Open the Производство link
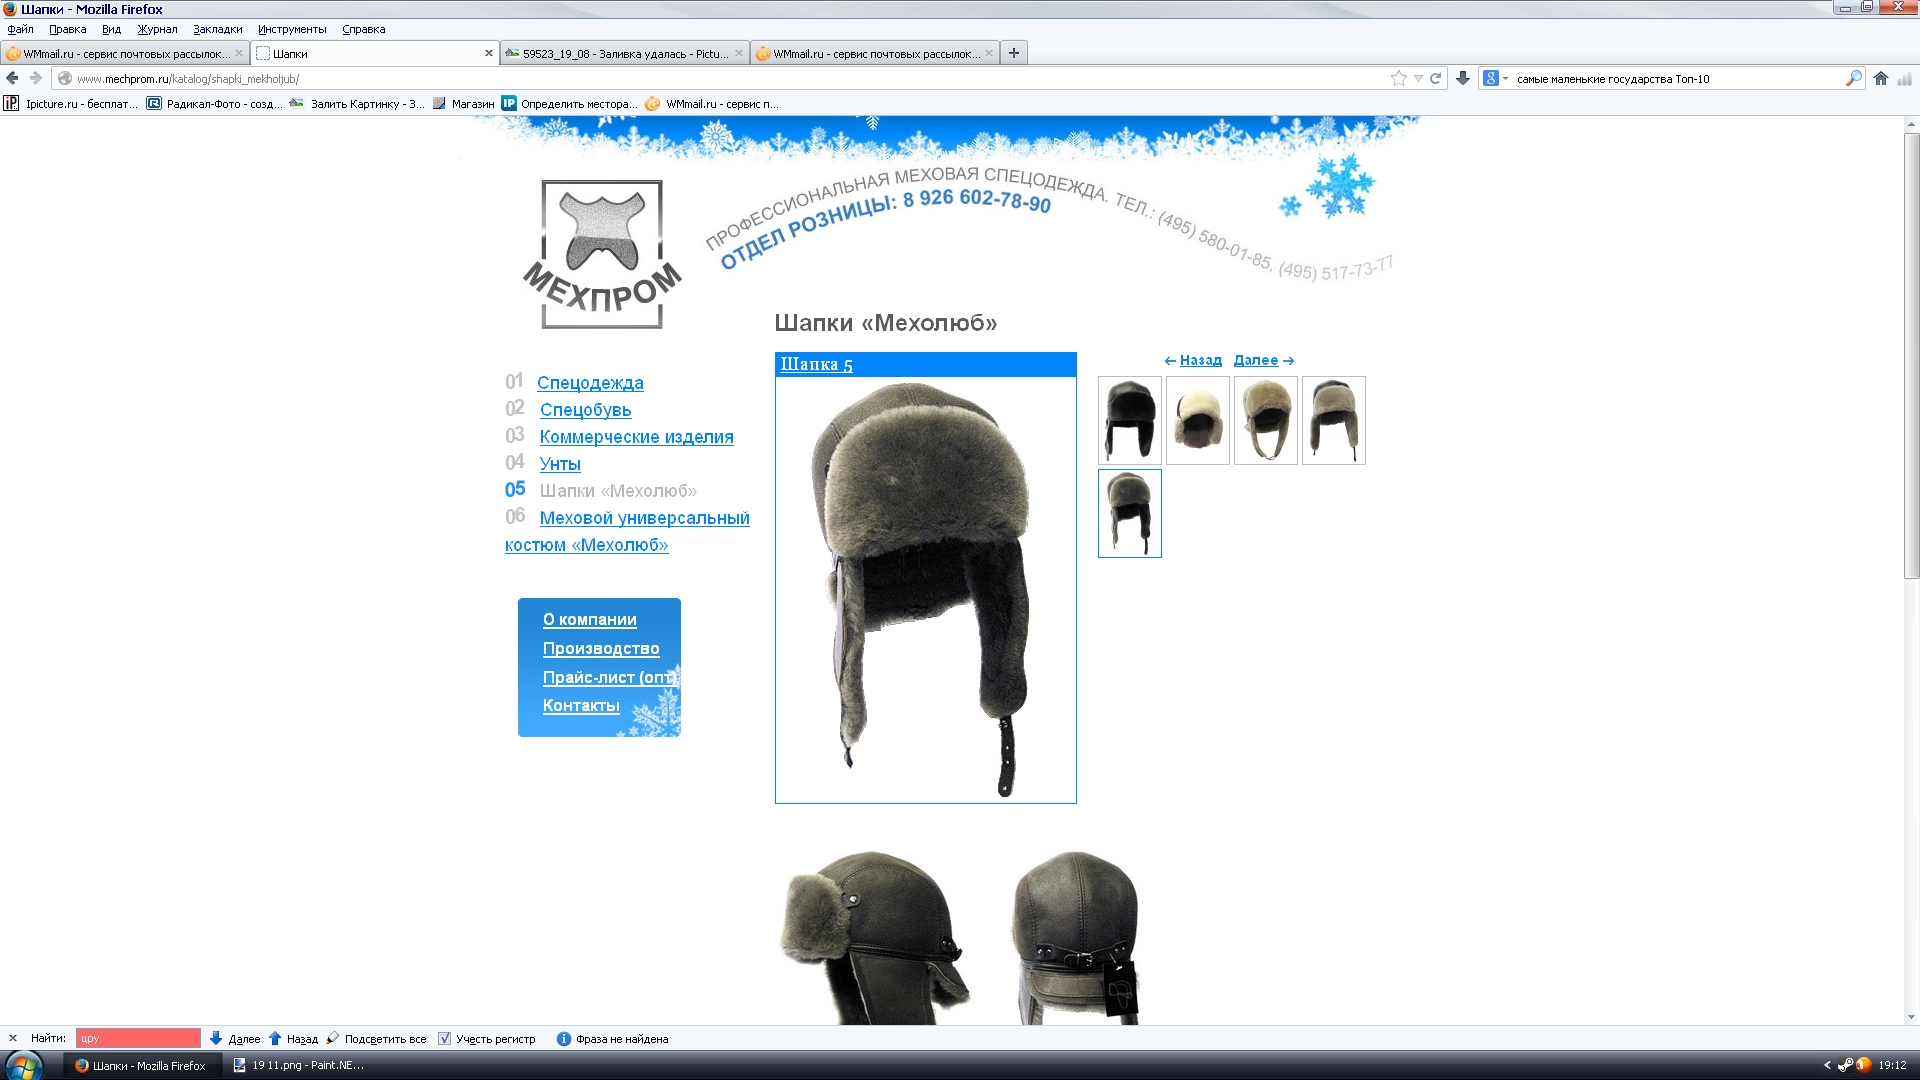The image size is (1920, 1080). [x=601, y=648]
